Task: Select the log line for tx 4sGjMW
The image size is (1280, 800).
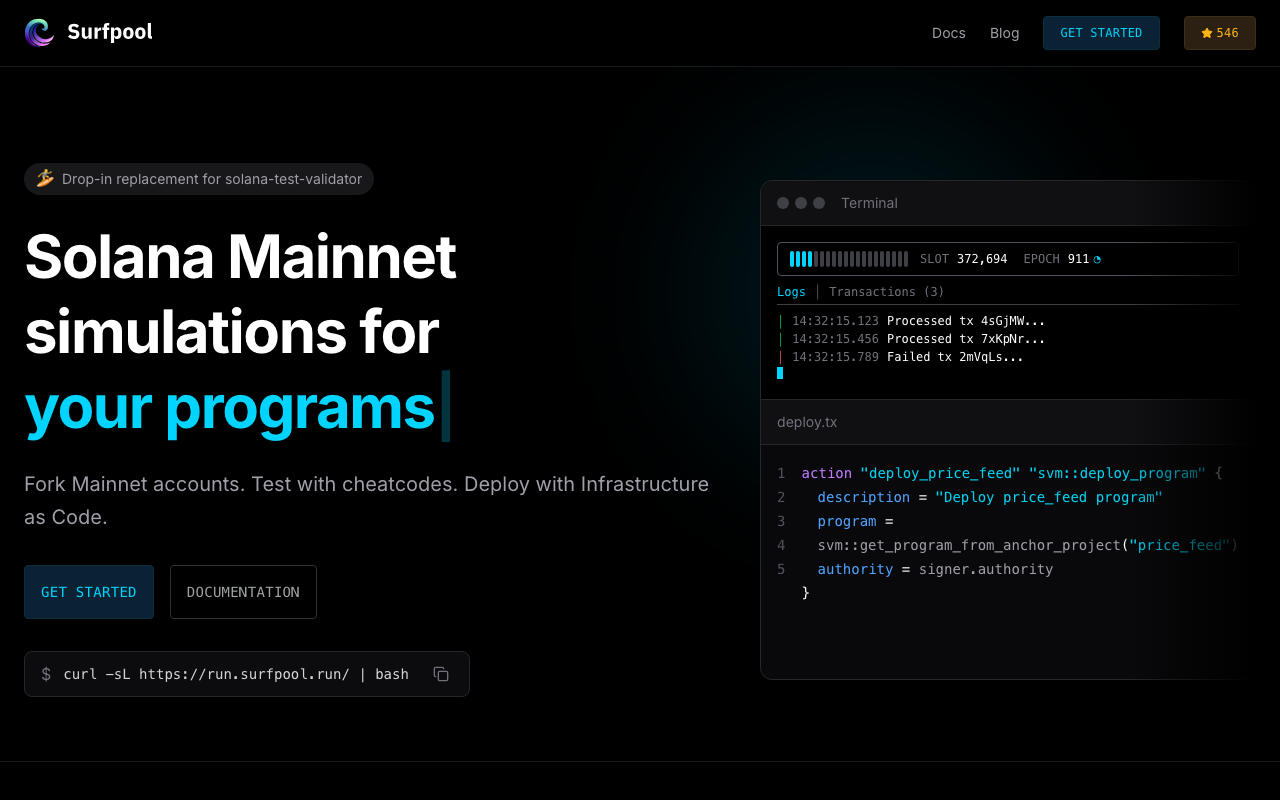Action: click(x=912, y=321)
